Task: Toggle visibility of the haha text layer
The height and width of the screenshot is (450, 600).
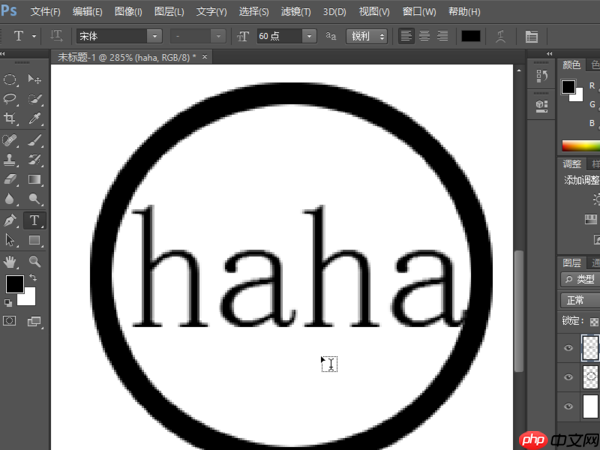Action: pos(568,348)
